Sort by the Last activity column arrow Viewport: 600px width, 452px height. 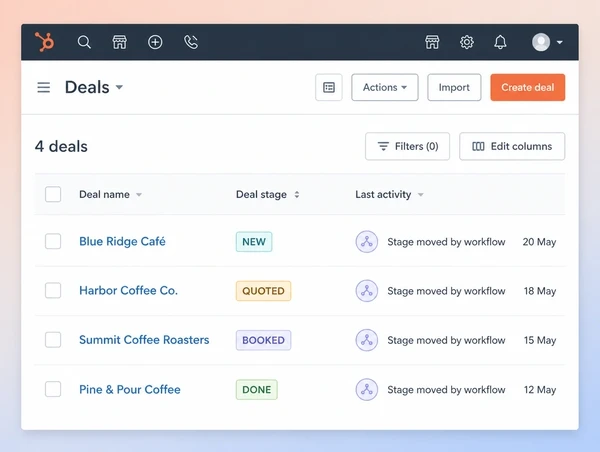[421, 195]
